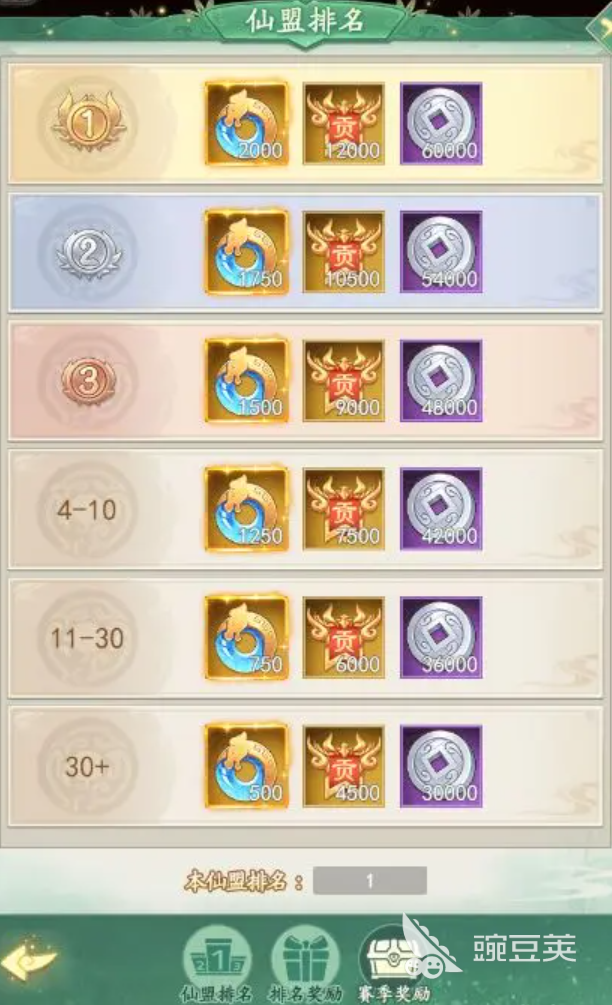The width and height of the screenshot is (612, 1005).
Task: Tap the jade ring reward showing 2000
Action: click(246, 124)
